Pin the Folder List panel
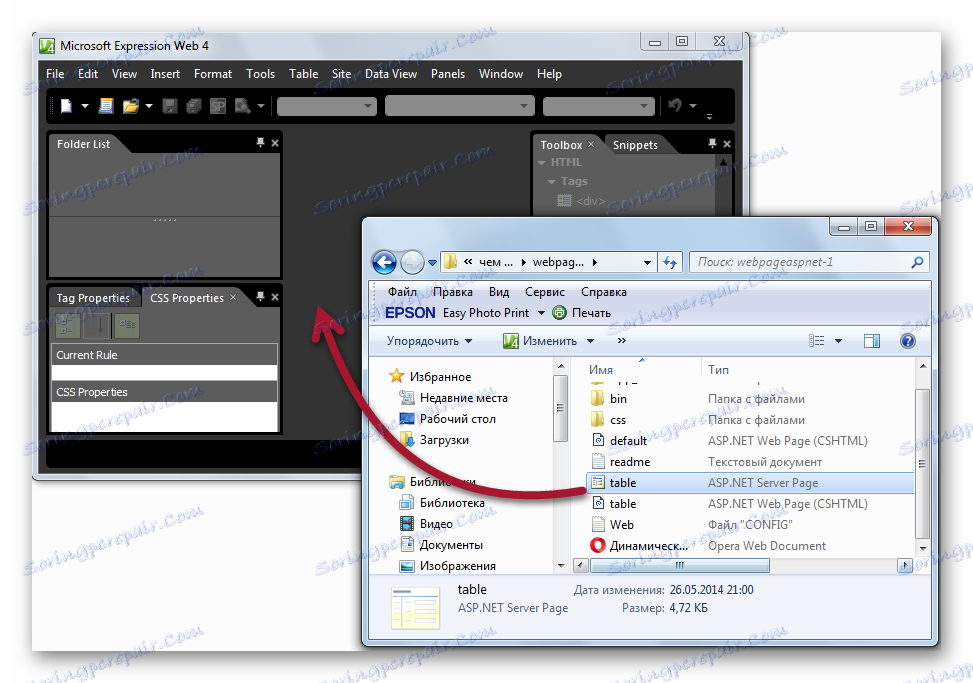This screenshot has width=973, height=683. pos(259,143)
